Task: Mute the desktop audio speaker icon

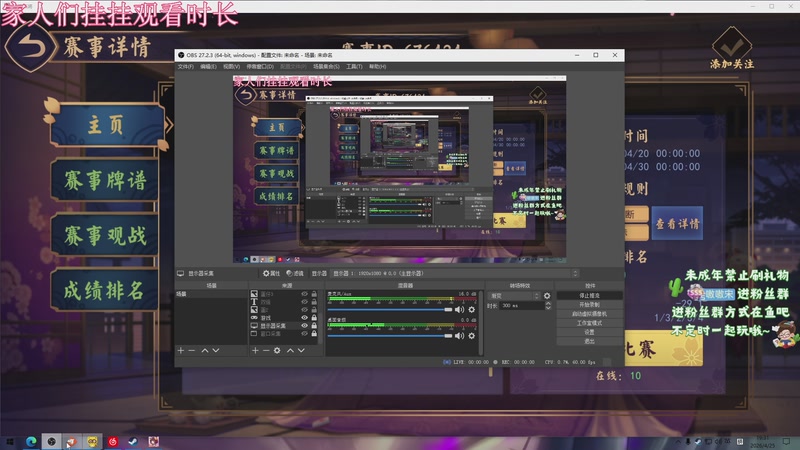Action: click(460, 335)
